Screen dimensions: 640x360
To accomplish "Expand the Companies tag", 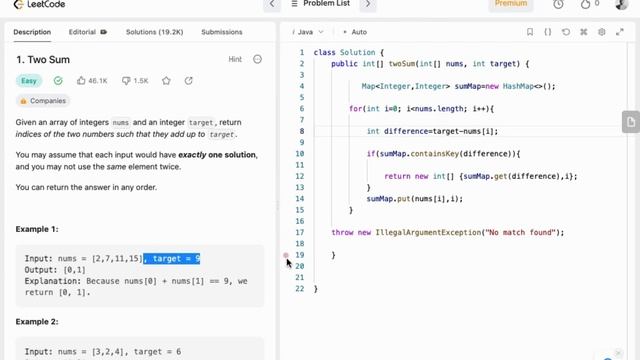I will pos(43,101).
